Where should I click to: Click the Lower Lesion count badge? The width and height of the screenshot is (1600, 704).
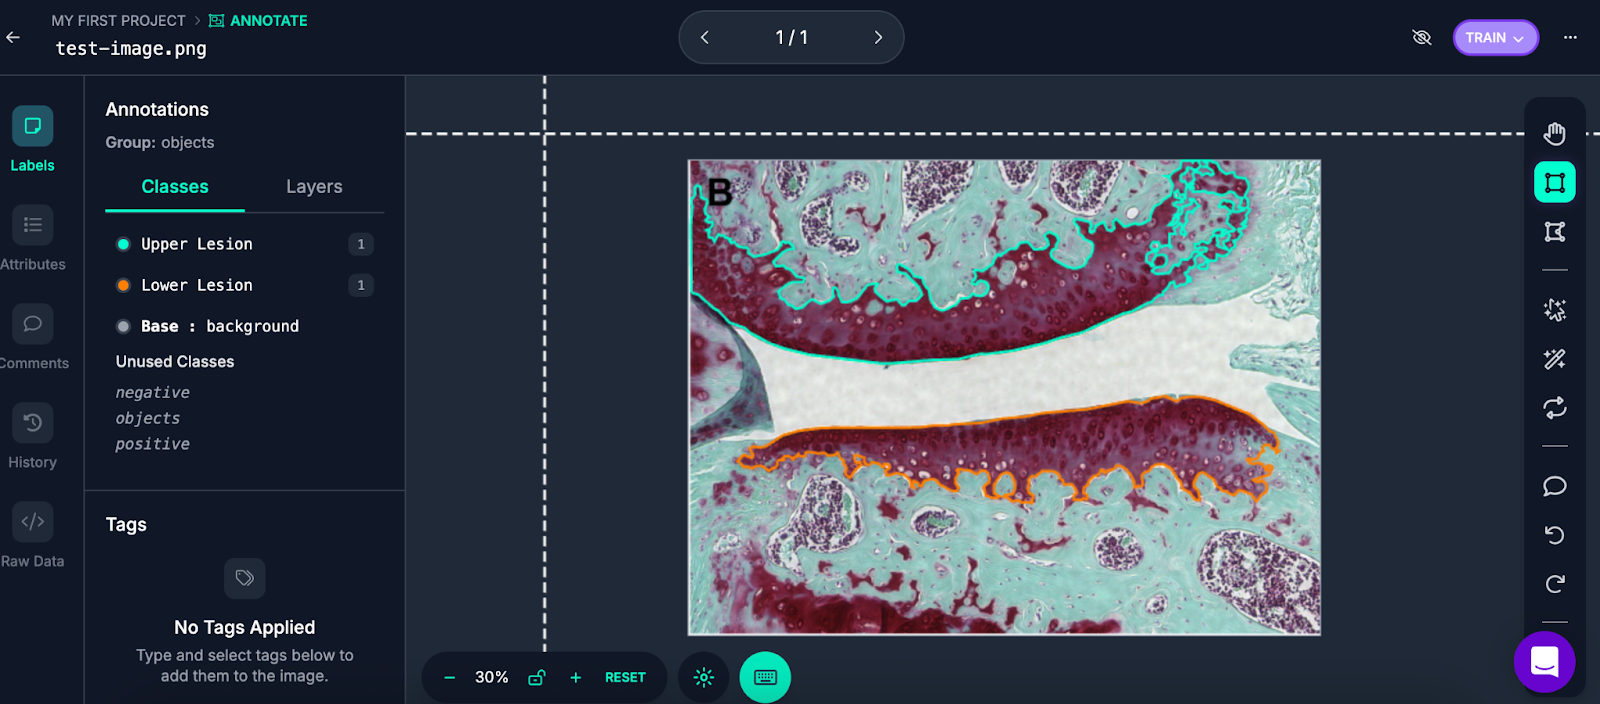coord(361,285)
